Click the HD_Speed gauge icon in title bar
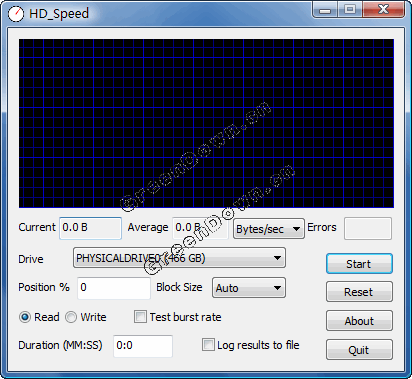 pos(16,14)
